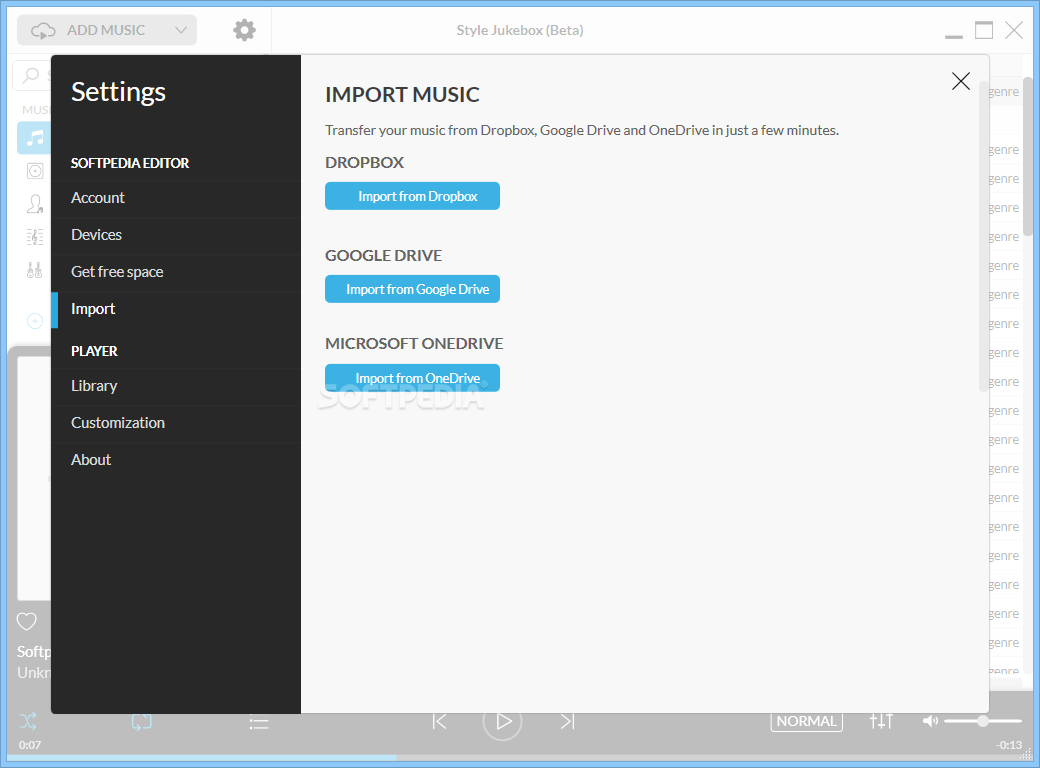The width and height of the screenshot is (1040, 768).
Task: Go to Customization settings
Action: 176,423
